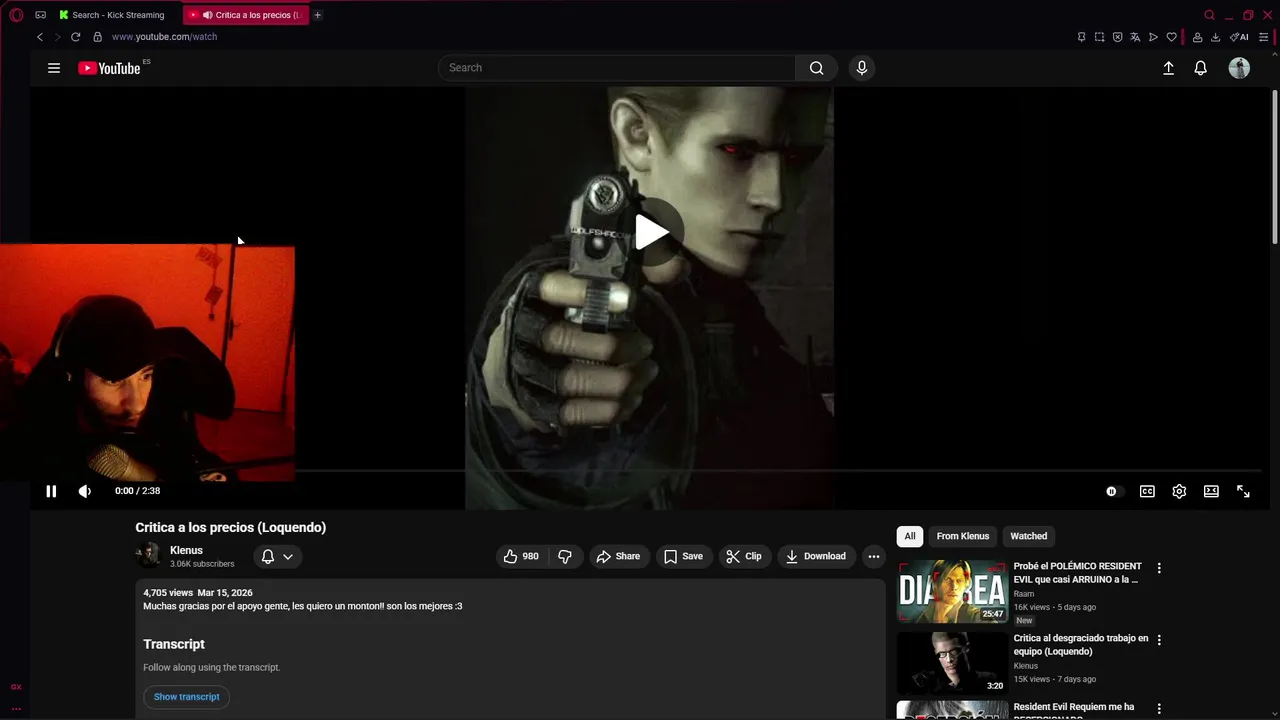The height and width of the screenshot is (720, 1280).
Task: Submit search with magnifier button
Action: click(x=817, y=68)
